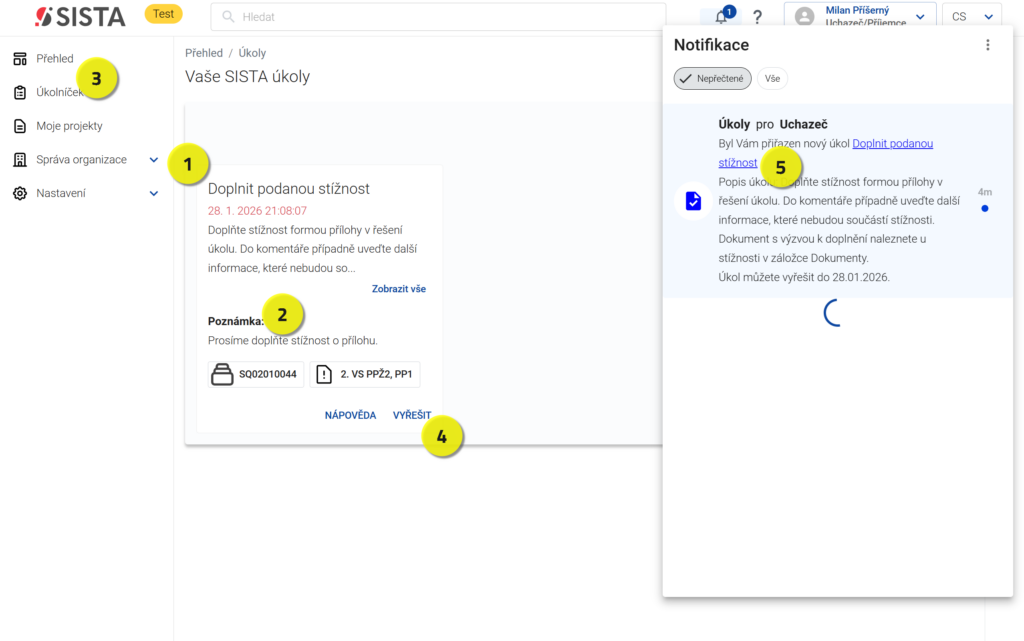Expand the Správa organizace submenu
Viewport: 1024px width, 641px height.
point(153,160)
